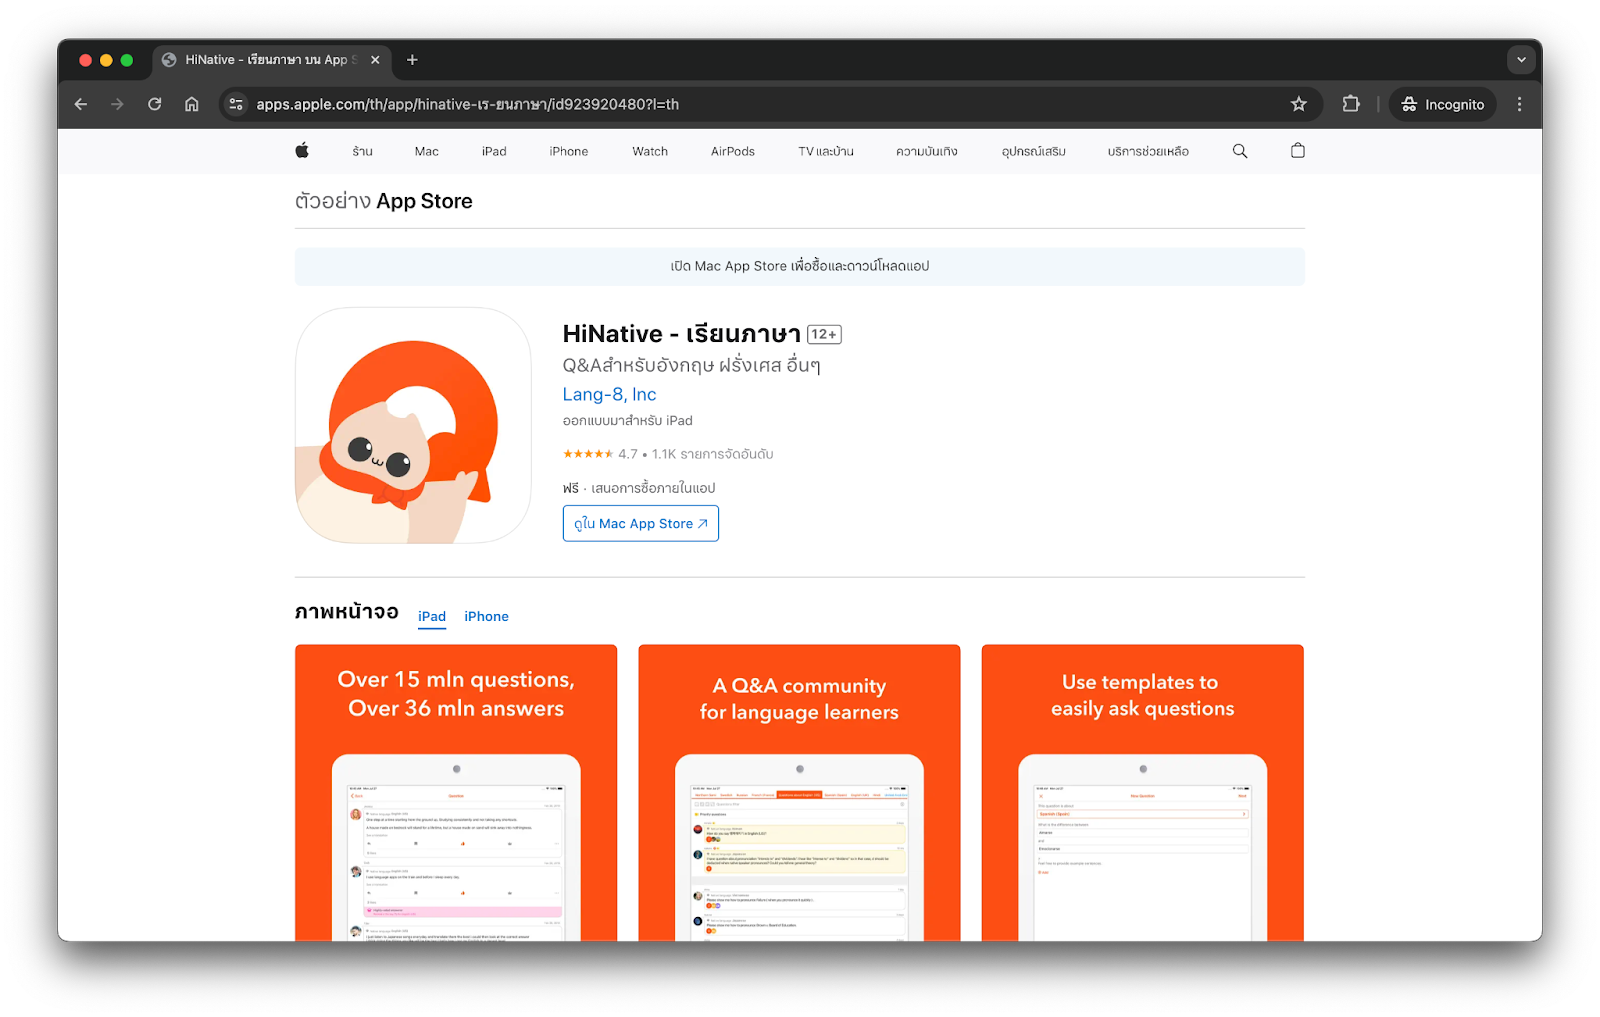Click the เปิด Mac App Store banner
Viewport: 1600px width, 1017px height.
point(800,266)
